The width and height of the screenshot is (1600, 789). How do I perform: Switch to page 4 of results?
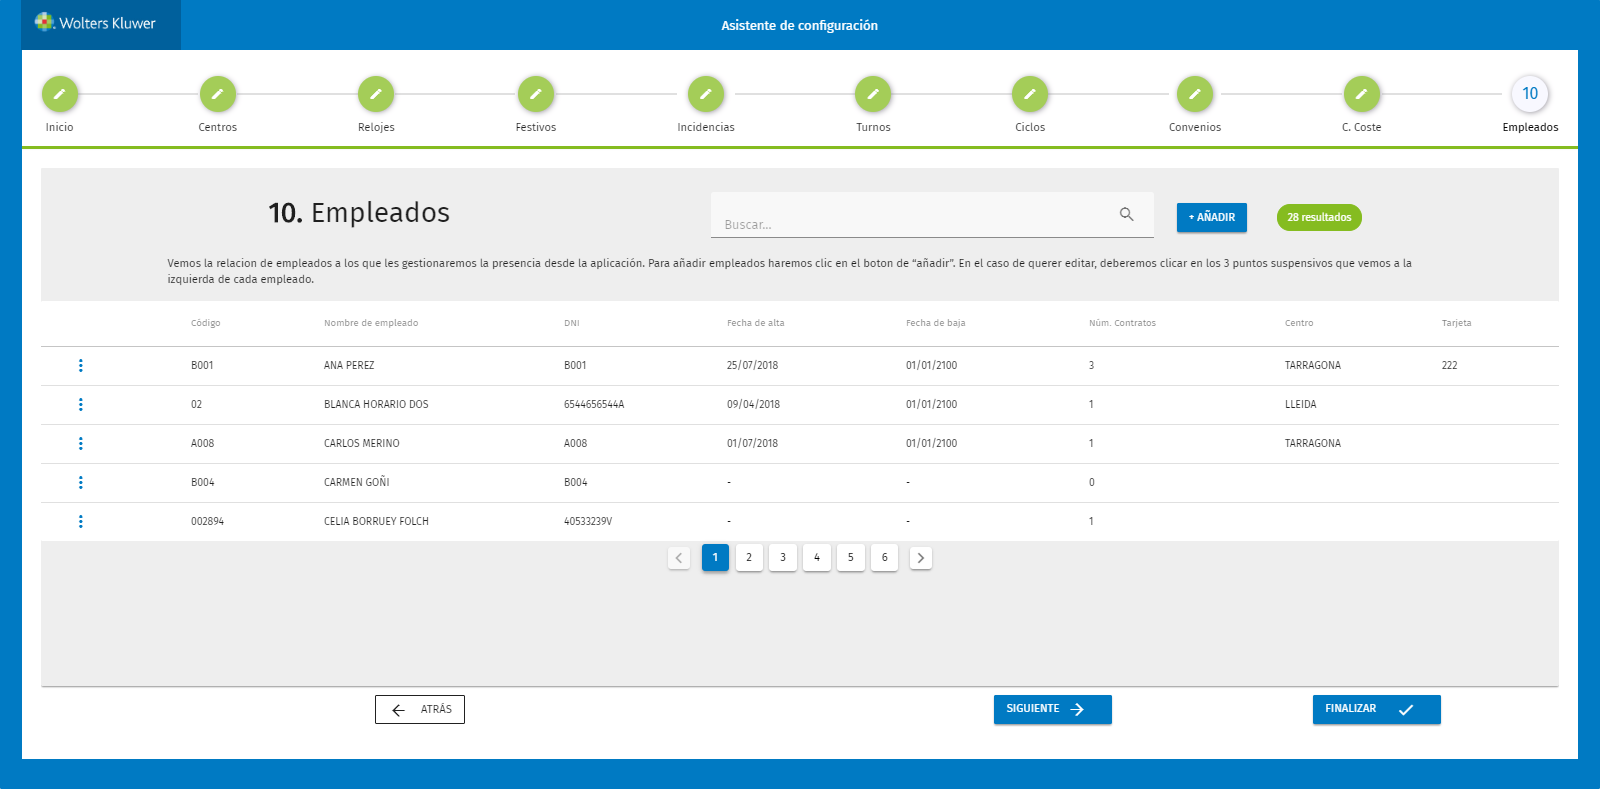pyautogui.click(x=817, y=558)
